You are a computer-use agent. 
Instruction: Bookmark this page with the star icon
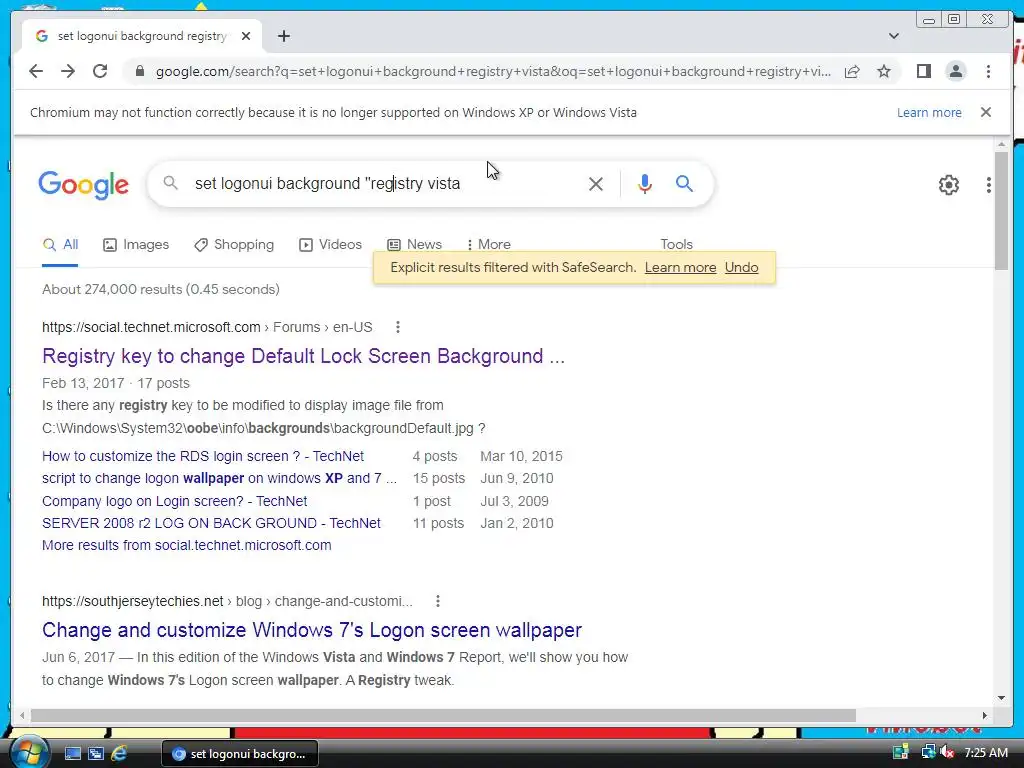point(884,71)
